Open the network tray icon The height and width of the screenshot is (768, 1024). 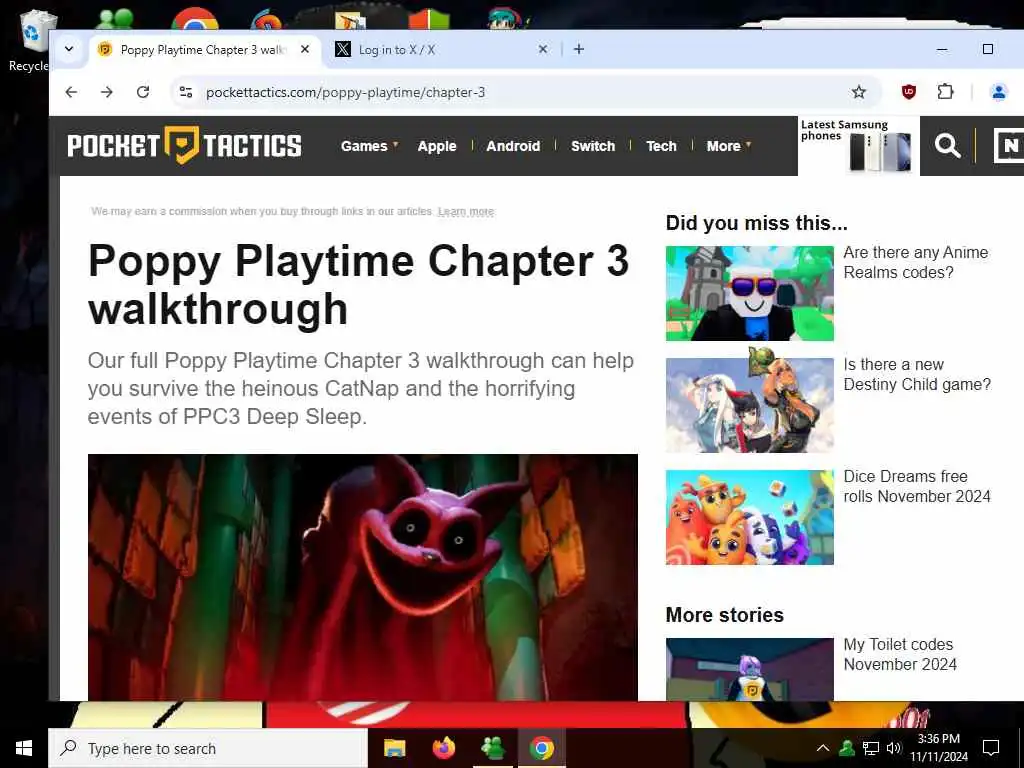871,748
